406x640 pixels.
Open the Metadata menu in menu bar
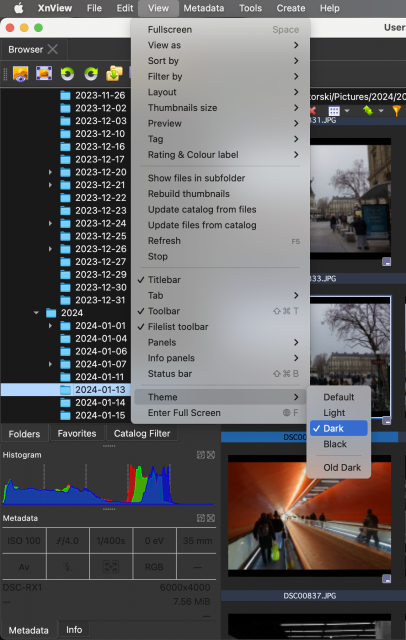(204, 8)
